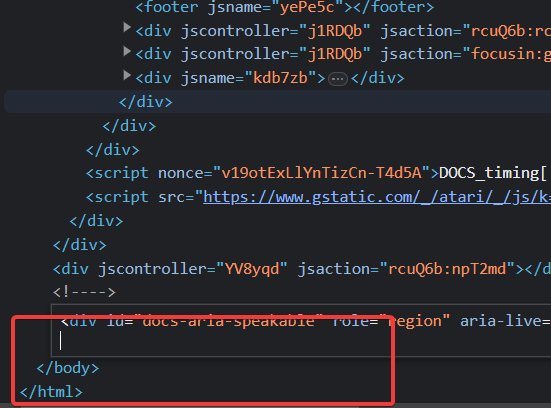The height and width of the screenshot is (408, 551).
Task: Select the div jscontroller YV8yqd line
Action: point(302,269)
